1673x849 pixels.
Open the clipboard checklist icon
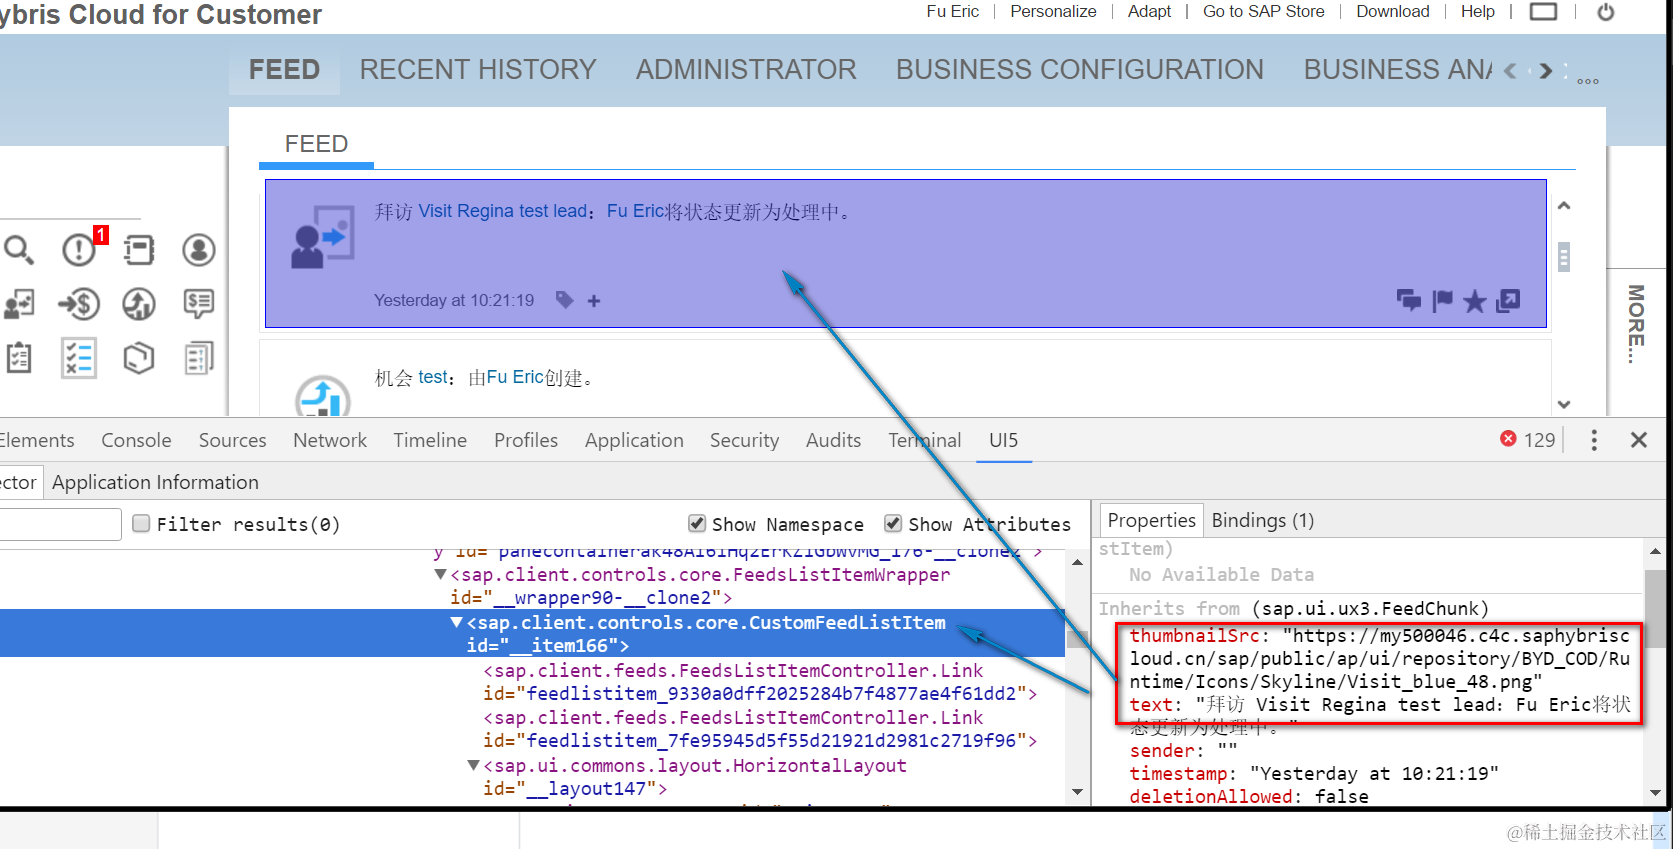[19, 358]
